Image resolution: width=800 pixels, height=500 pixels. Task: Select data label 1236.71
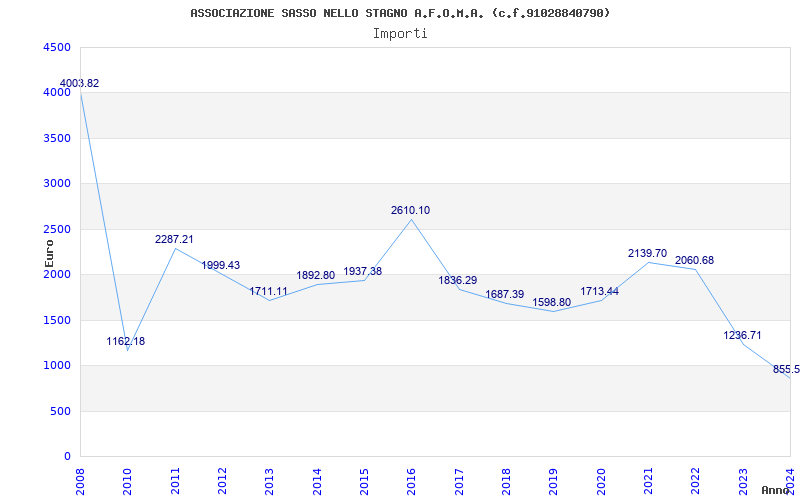pos(742,335)
